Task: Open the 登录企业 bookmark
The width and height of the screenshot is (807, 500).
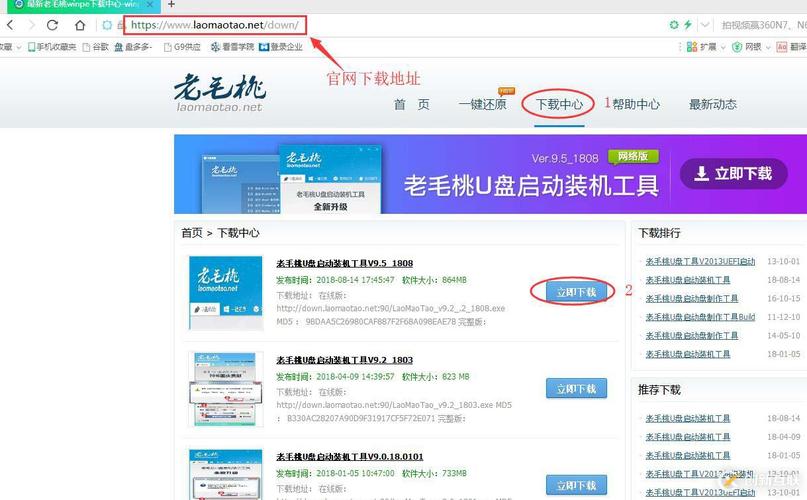Action: point(281,47)
